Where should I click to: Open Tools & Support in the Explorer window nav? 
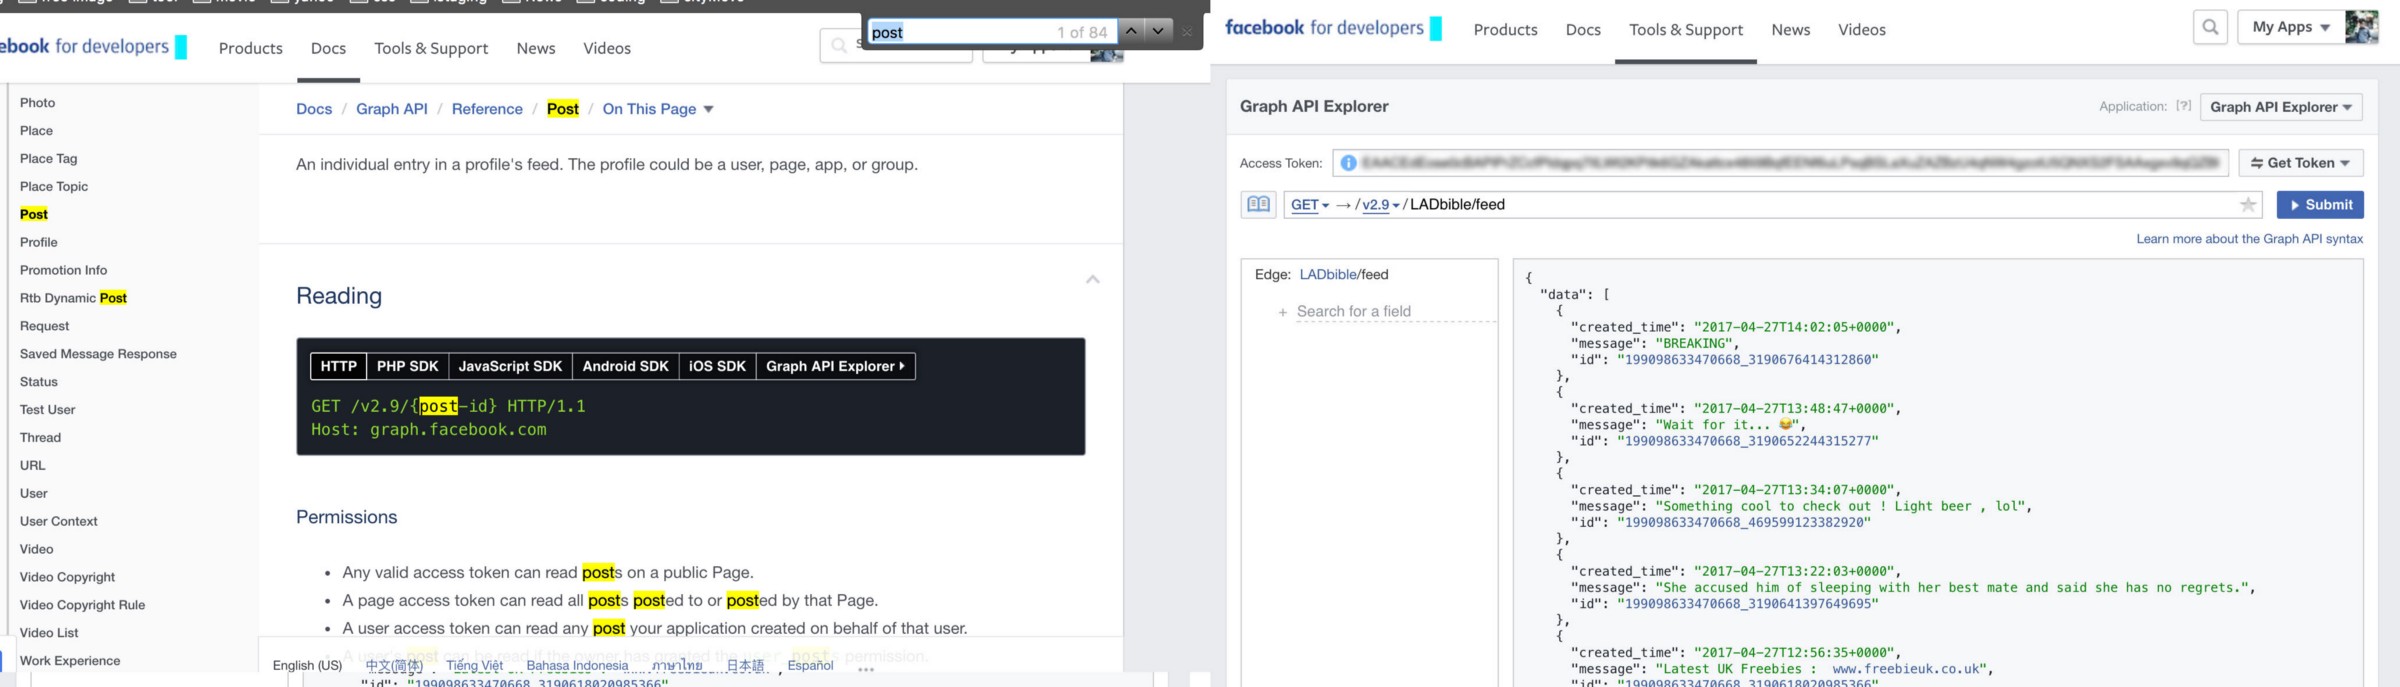pos(1686,30)
